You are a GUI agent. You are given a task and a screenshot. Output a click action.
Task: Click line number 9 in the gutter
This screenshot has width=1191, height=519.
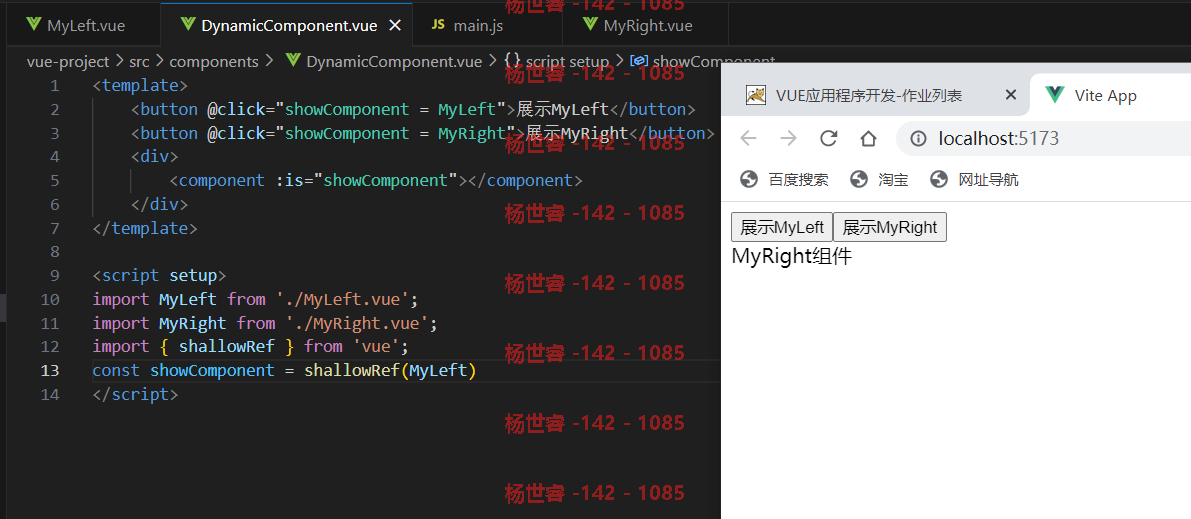click(54, 275)
